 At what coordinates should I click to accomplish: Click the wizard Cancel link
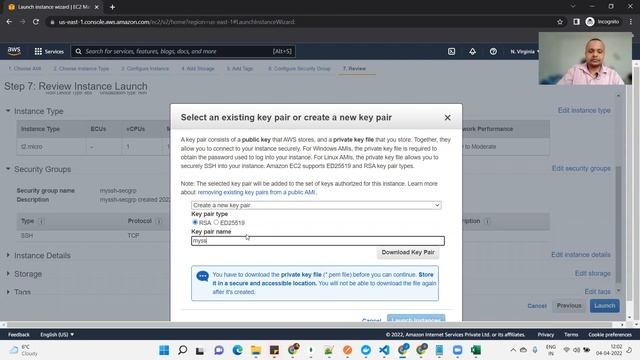click(537, 306)
